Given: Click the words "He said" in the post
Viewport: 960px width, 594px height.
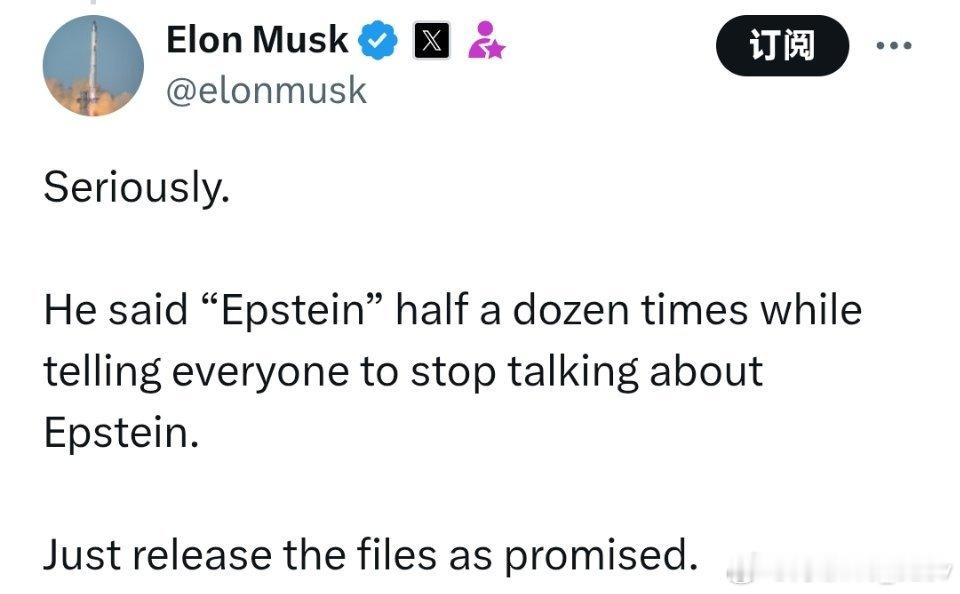Looking at the screenshot, I should [116, 309].
